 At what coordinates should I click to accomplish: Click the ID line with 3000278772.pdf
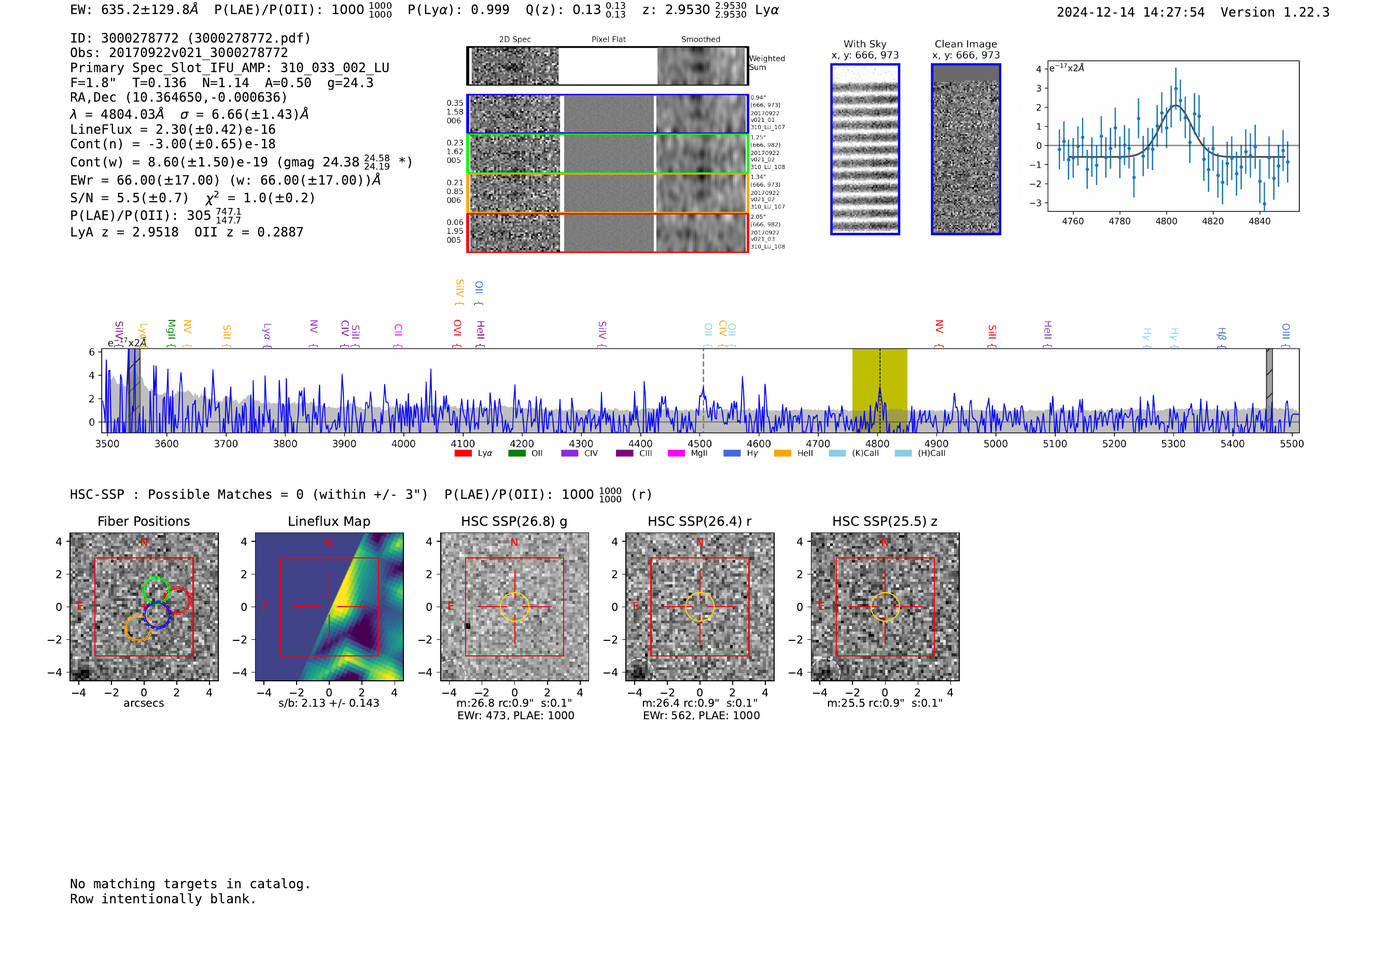click(190, 38)
